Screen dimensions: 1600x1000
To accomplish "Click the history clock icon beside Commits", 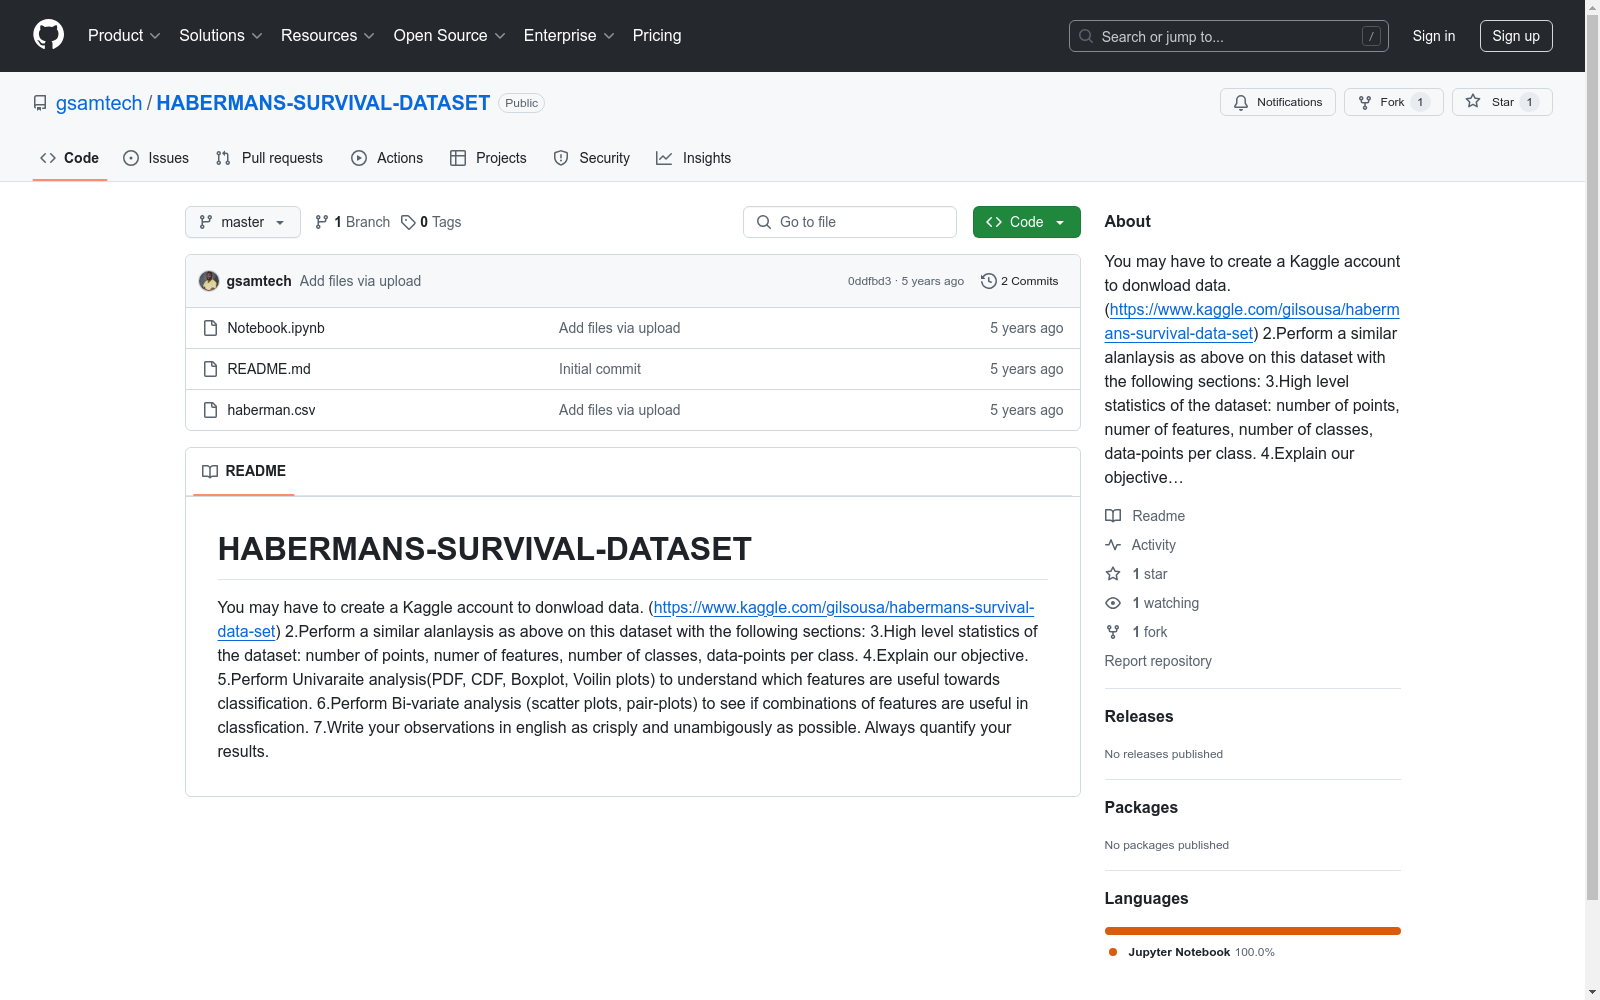I will click(x=989, y=281).
